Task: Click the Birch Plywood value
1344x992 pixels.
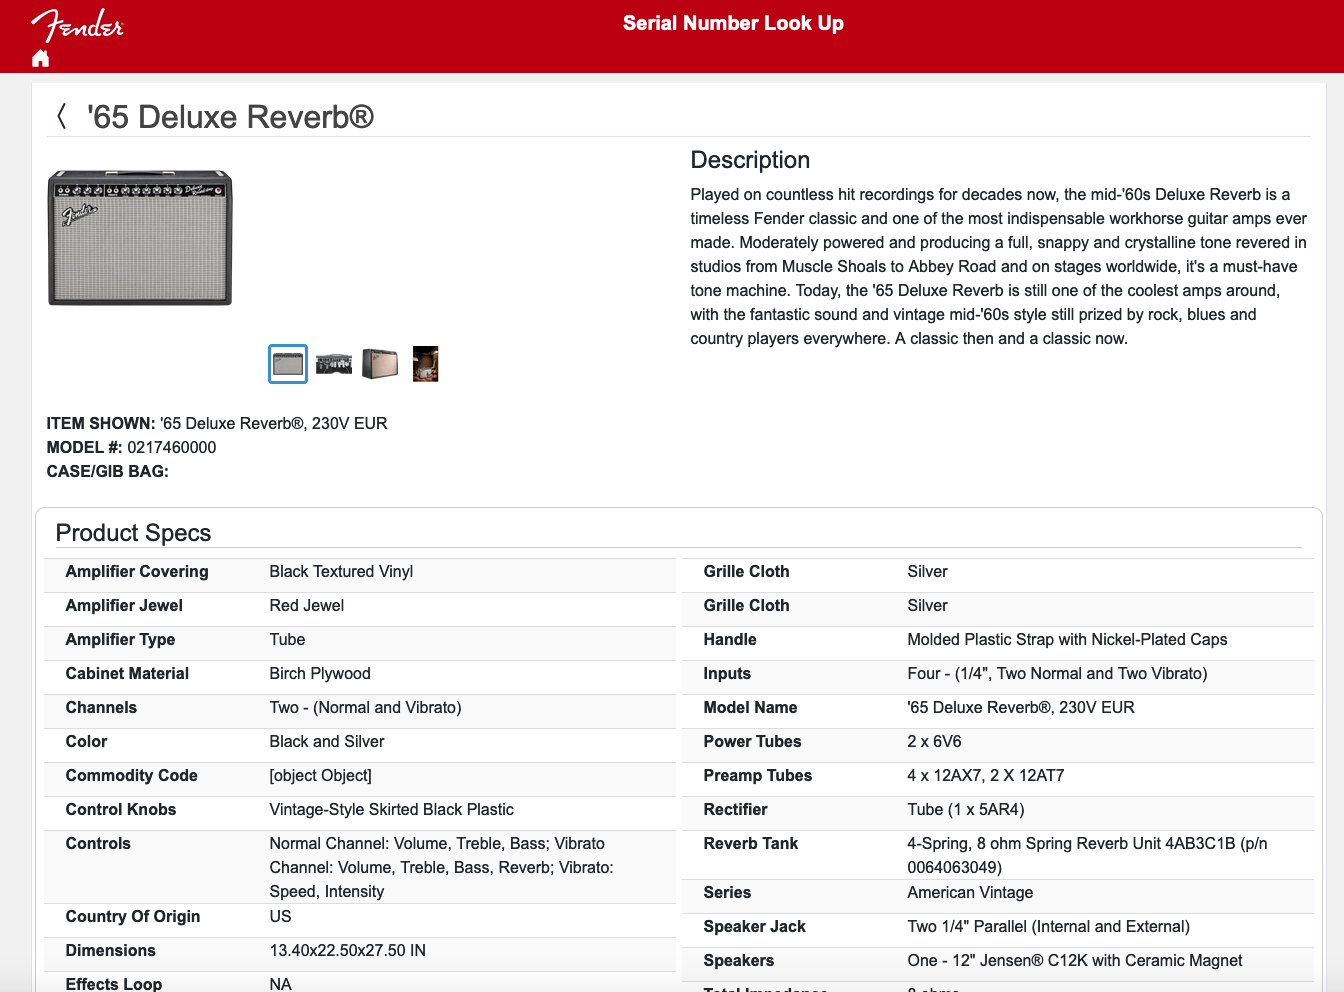Action: [320, 673]
